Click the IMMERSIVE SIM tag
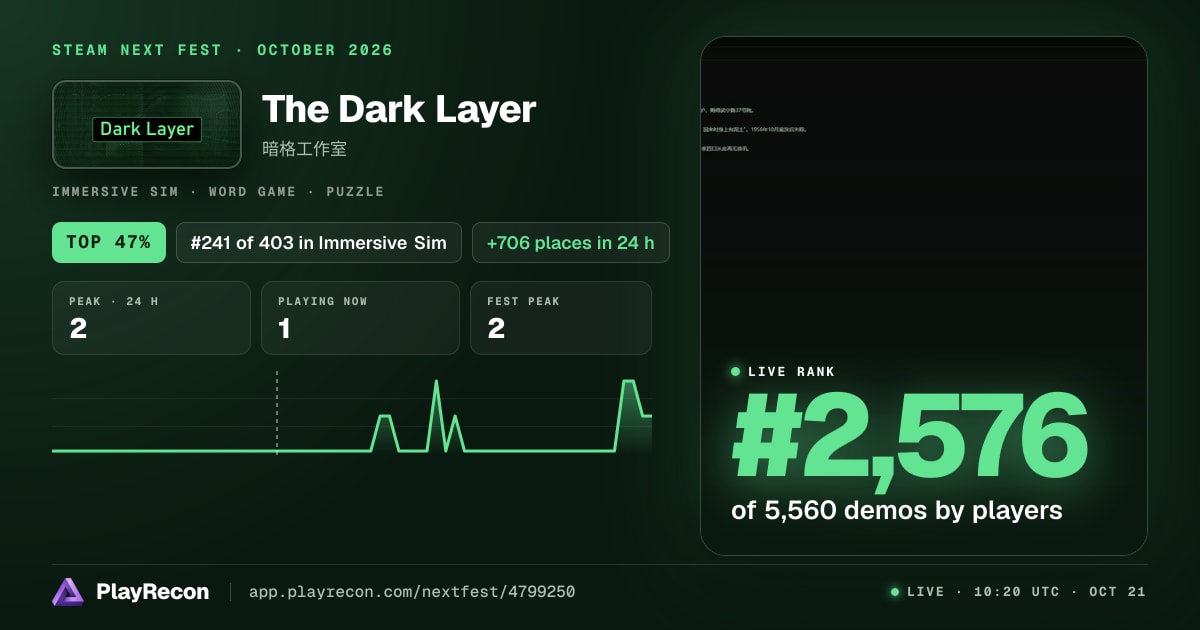Viewport: 1200px width, 630px height. tap(115, 192)
